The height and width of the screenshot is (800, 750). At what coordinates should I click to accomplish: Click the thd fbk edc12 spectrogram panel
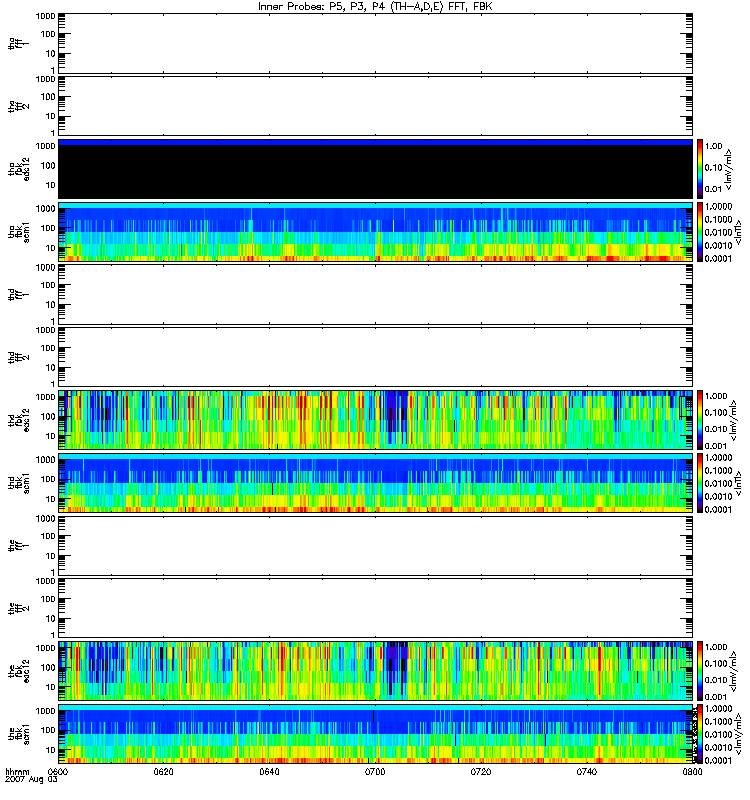[375, 420]
